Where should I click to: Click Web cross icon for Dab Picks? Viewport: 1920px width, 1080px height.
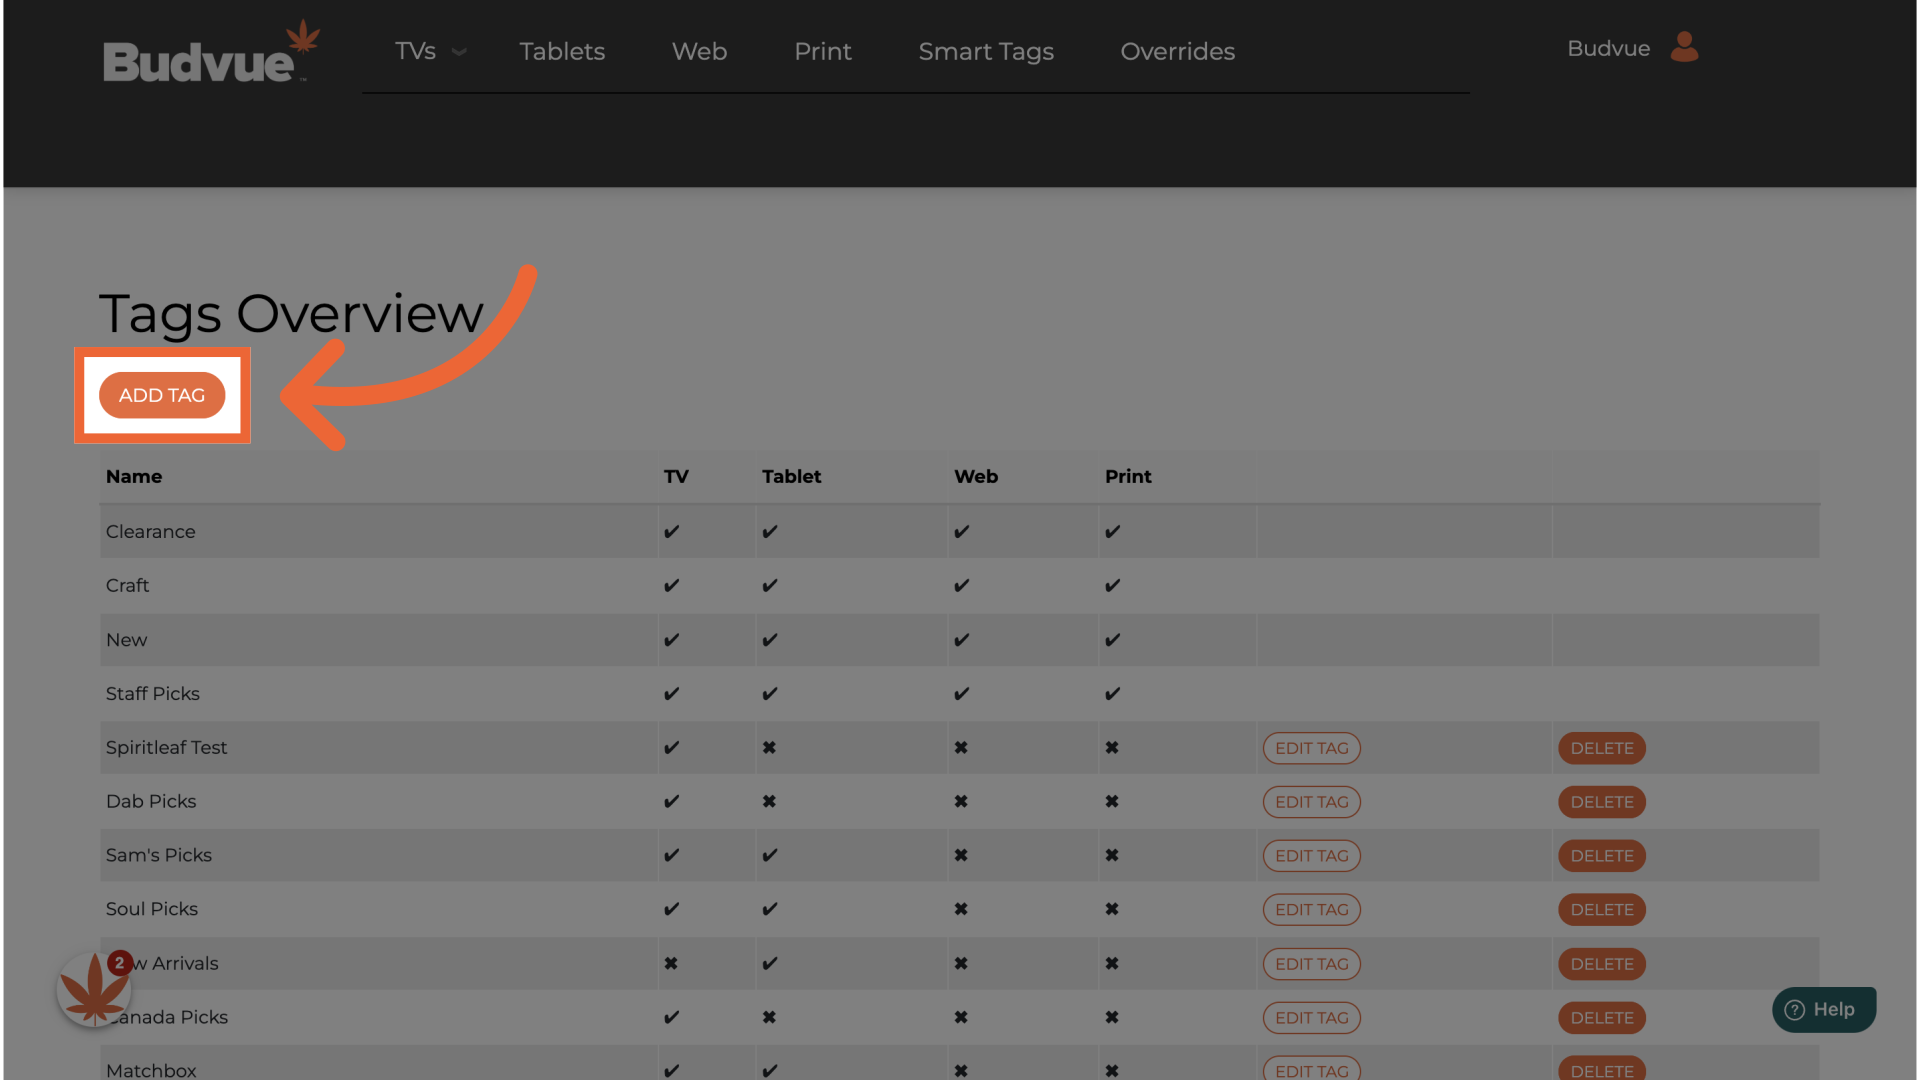tap(960, 802)
